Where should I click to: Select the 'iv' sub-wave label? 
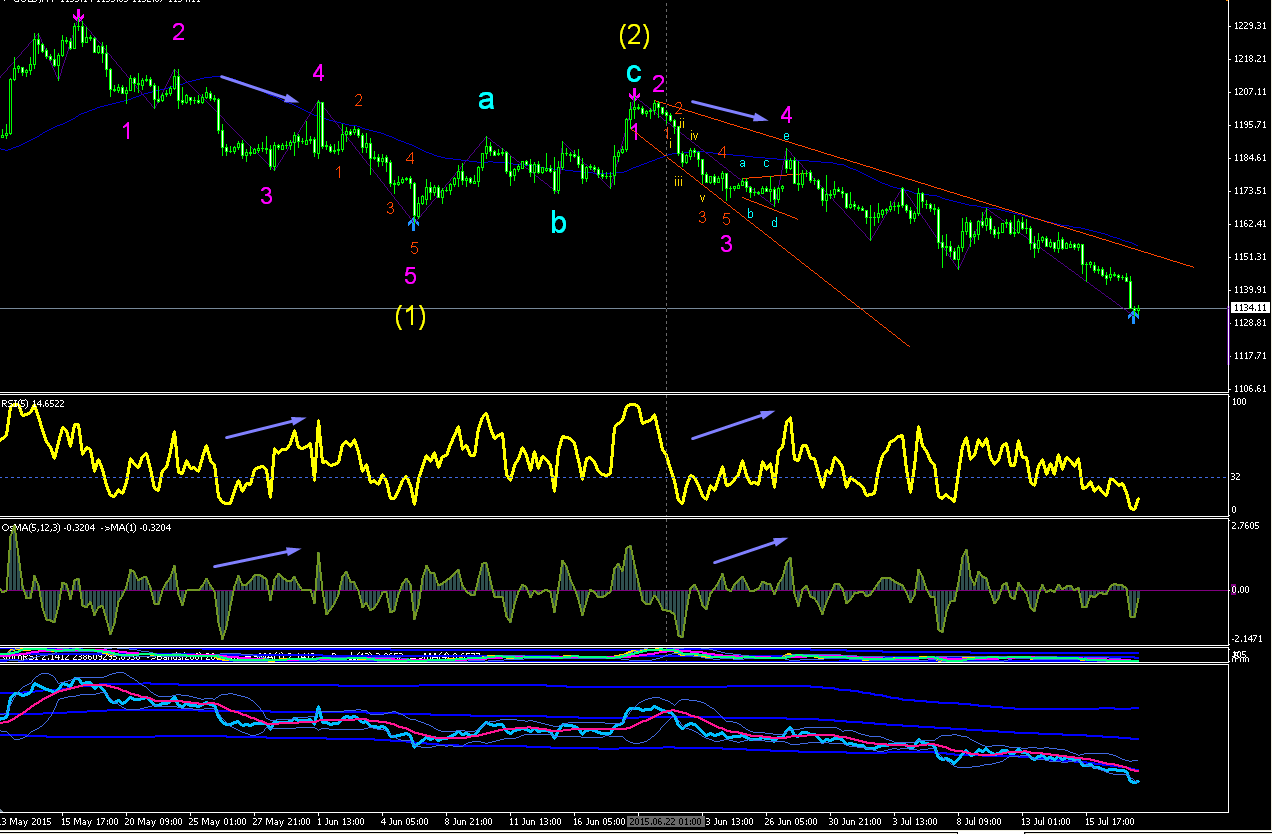[x=693, y=134]
